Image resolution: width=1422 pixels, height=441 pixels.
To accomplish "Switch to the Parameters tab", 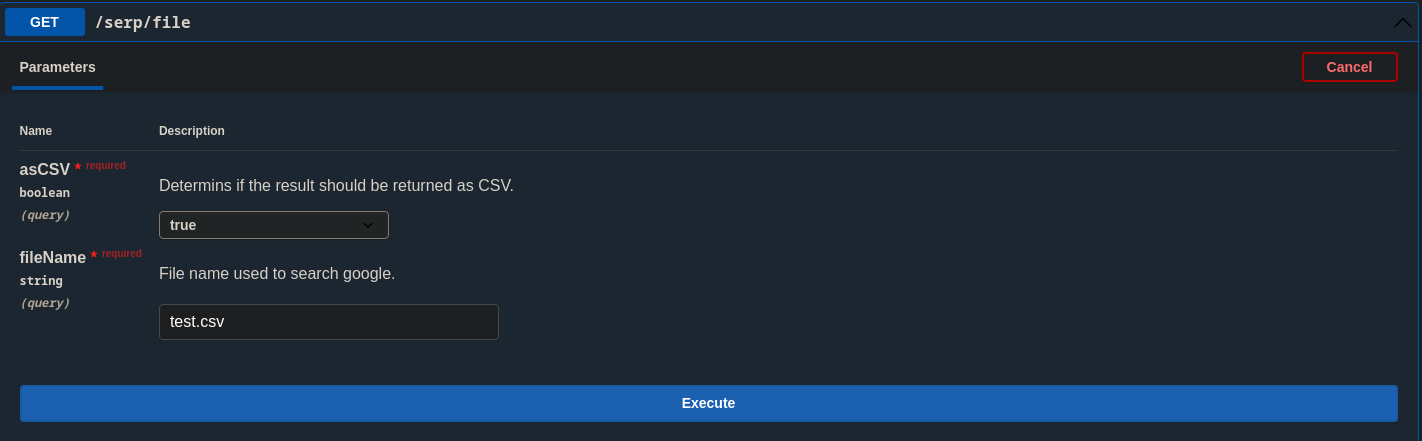I will pos(58,67).
